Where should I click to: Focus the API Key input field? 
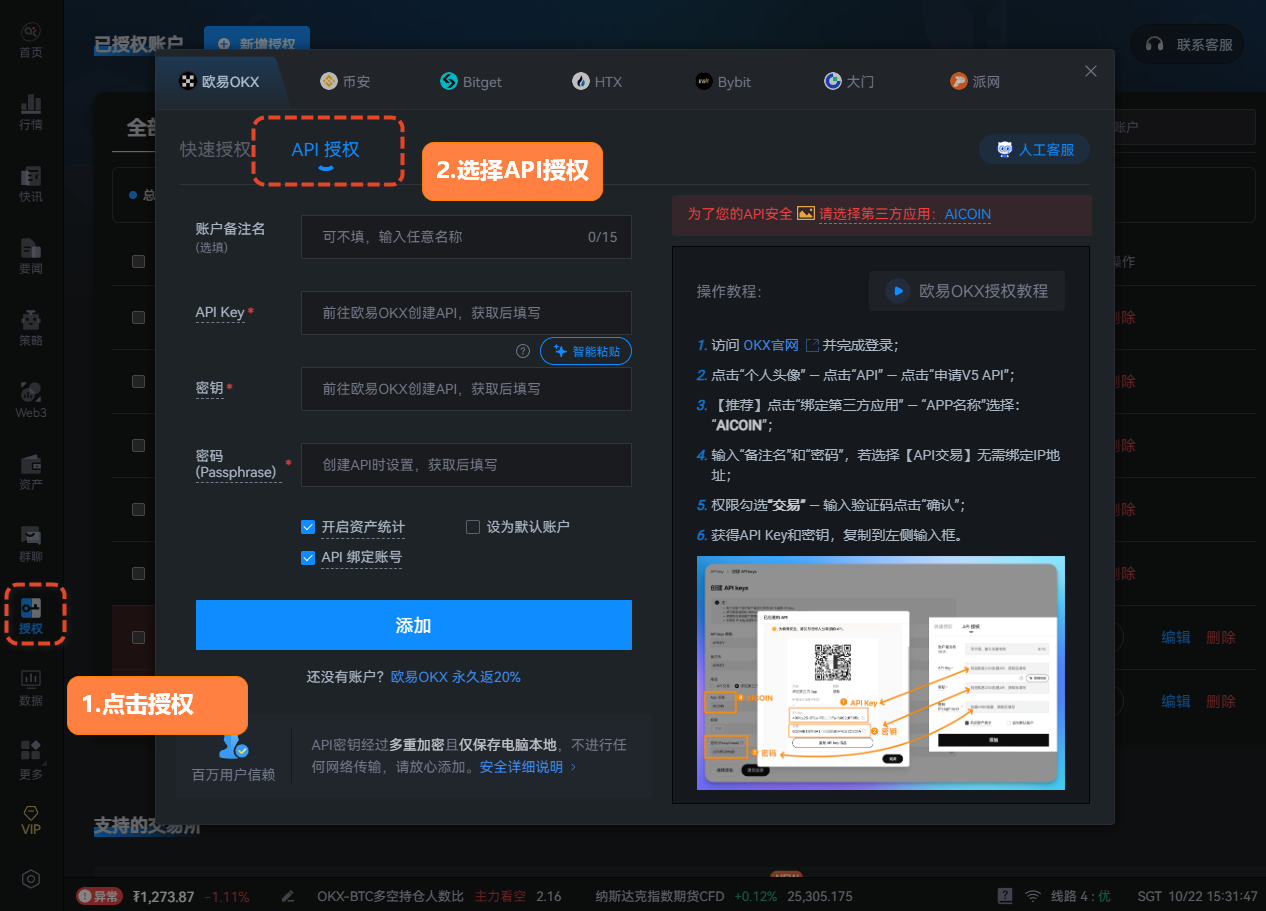[466, 313]
